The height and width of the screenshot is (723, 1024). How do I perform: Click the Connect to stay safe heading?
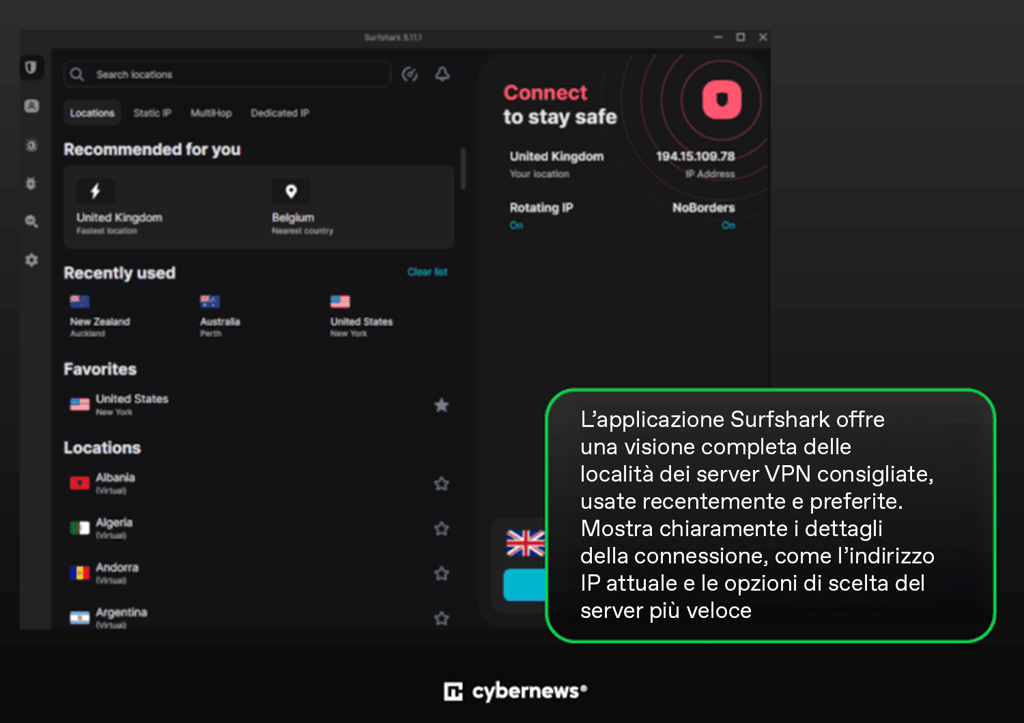[560, 104]
